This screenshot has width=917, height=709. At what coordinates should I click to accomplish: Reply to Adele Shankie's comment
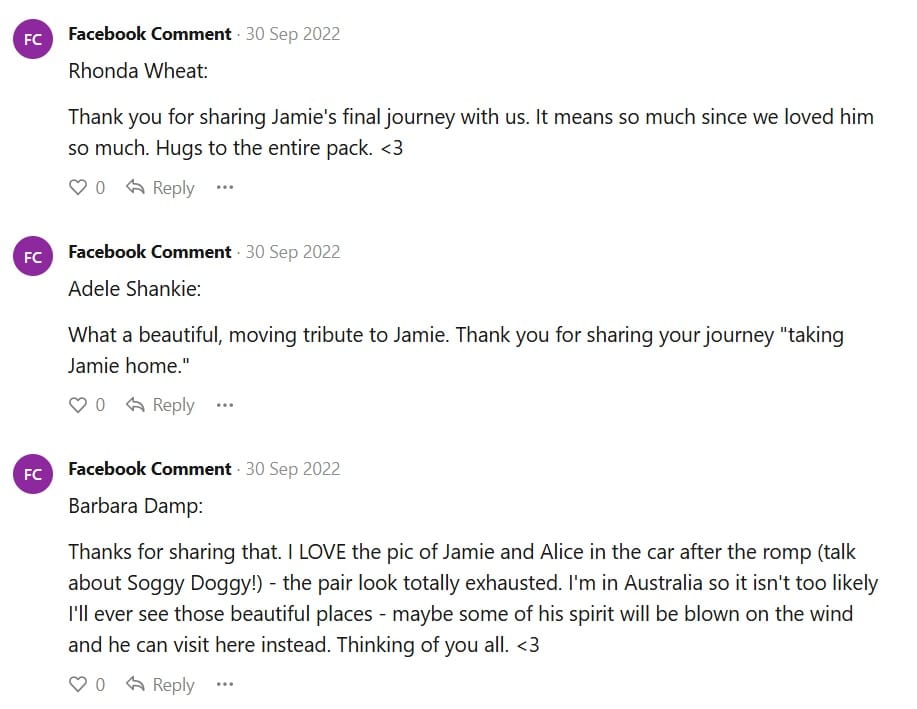click(161, 405)
